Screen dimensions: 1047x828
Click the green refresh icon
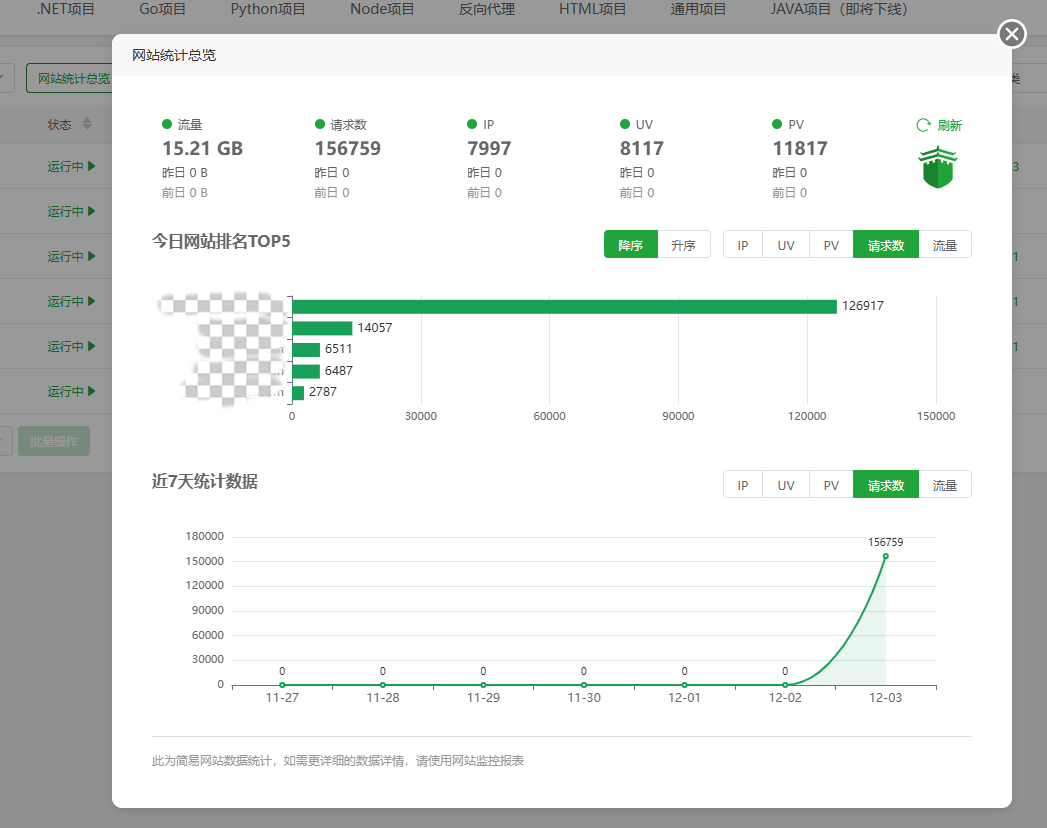coord(924,126)
